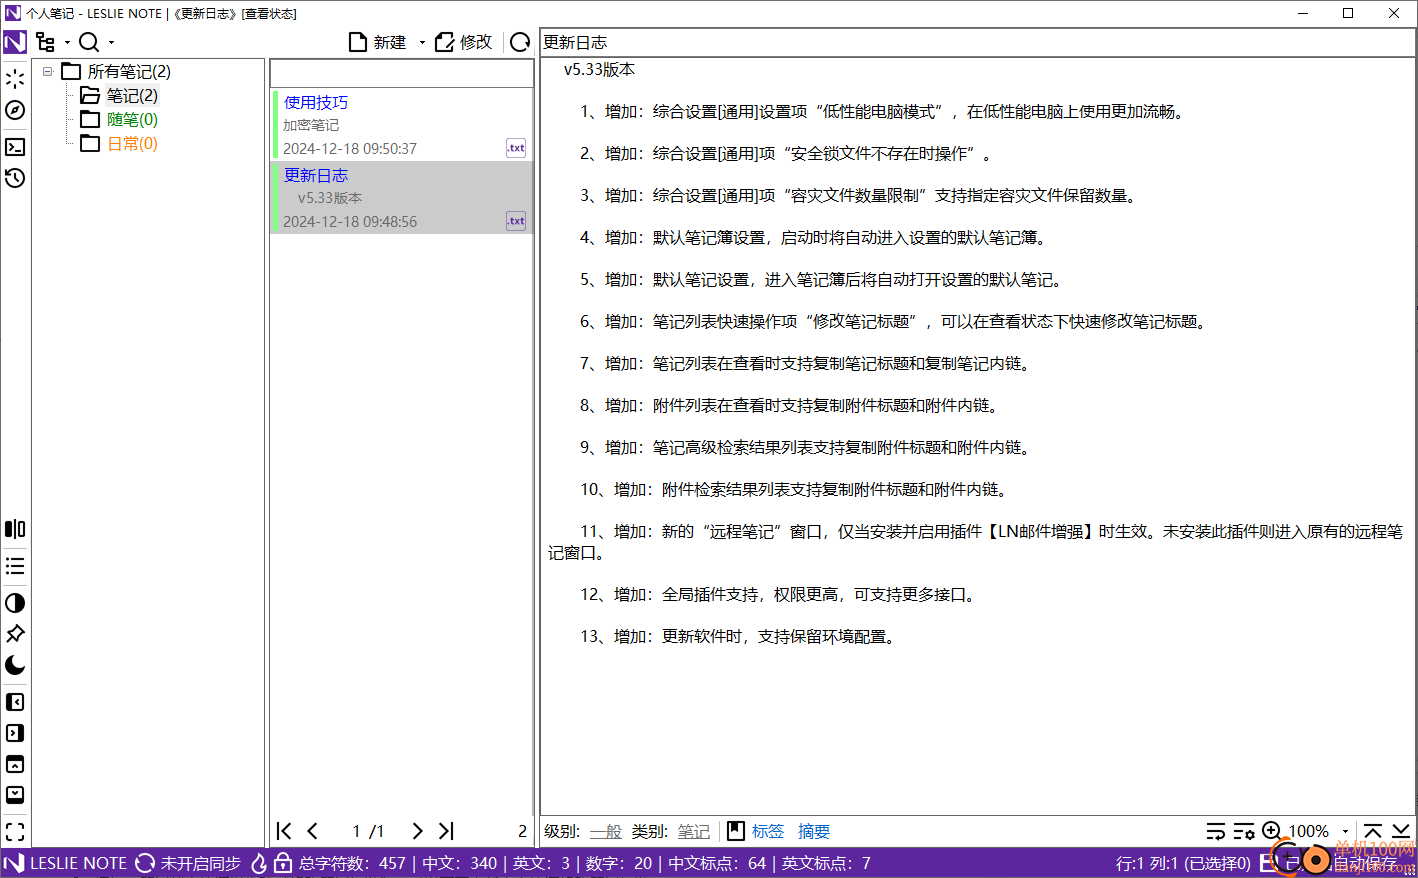Toggle the word wrap icon
The image size is (1418, 878).
coord(1216,831)
